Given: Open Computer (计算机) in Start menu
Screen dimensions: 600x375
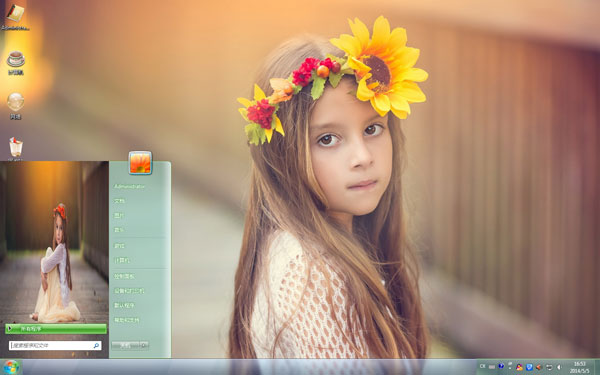Looking at the screenshot, I should (x=122, y=260).
